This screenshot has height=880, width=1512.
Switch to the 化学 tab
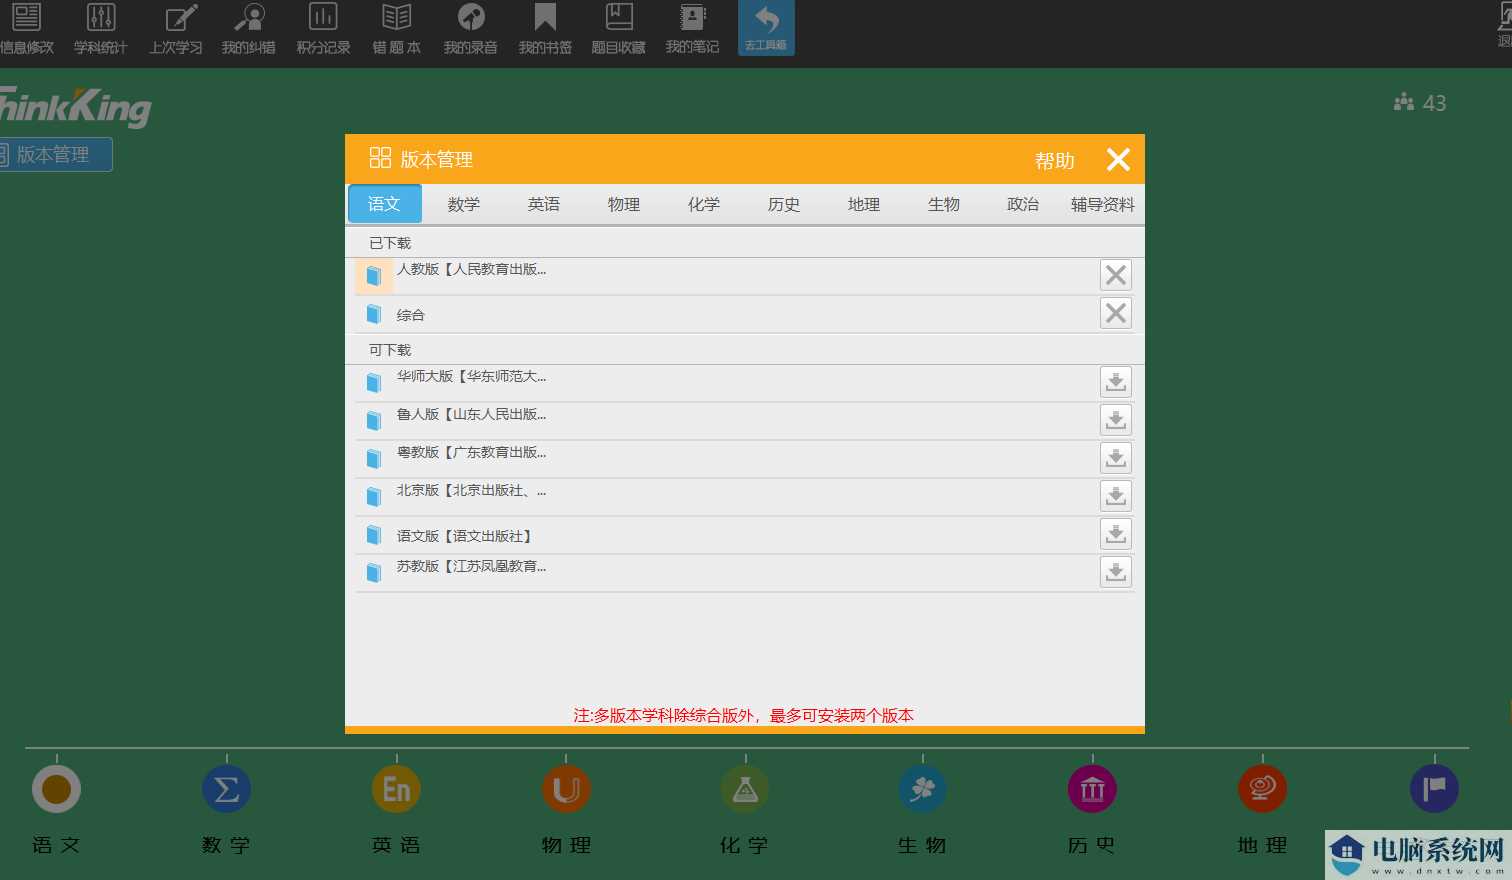(704, 204)
